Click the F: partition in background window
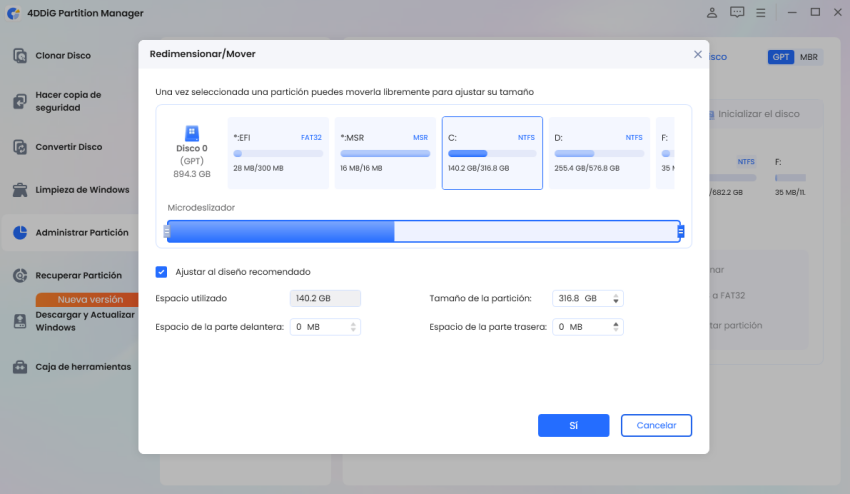850x494 pixels. pos(790,177)
